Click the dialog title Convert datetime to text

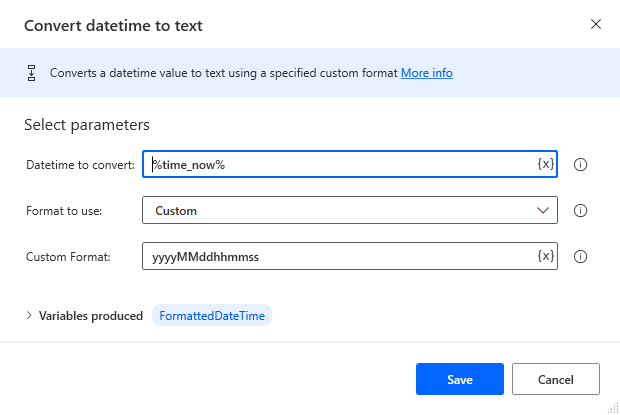pyautogui.click(x=113, y=25)
